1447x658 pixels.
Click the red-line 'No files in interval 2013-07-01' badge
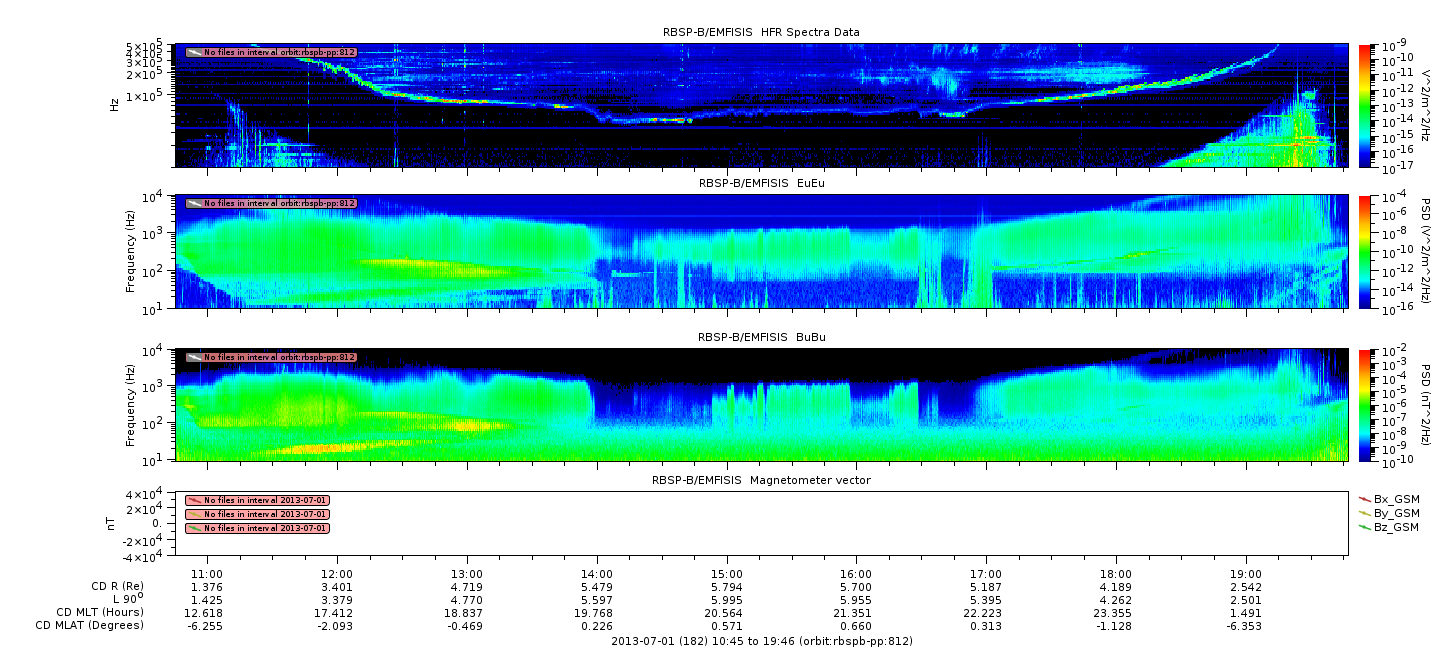257,500
